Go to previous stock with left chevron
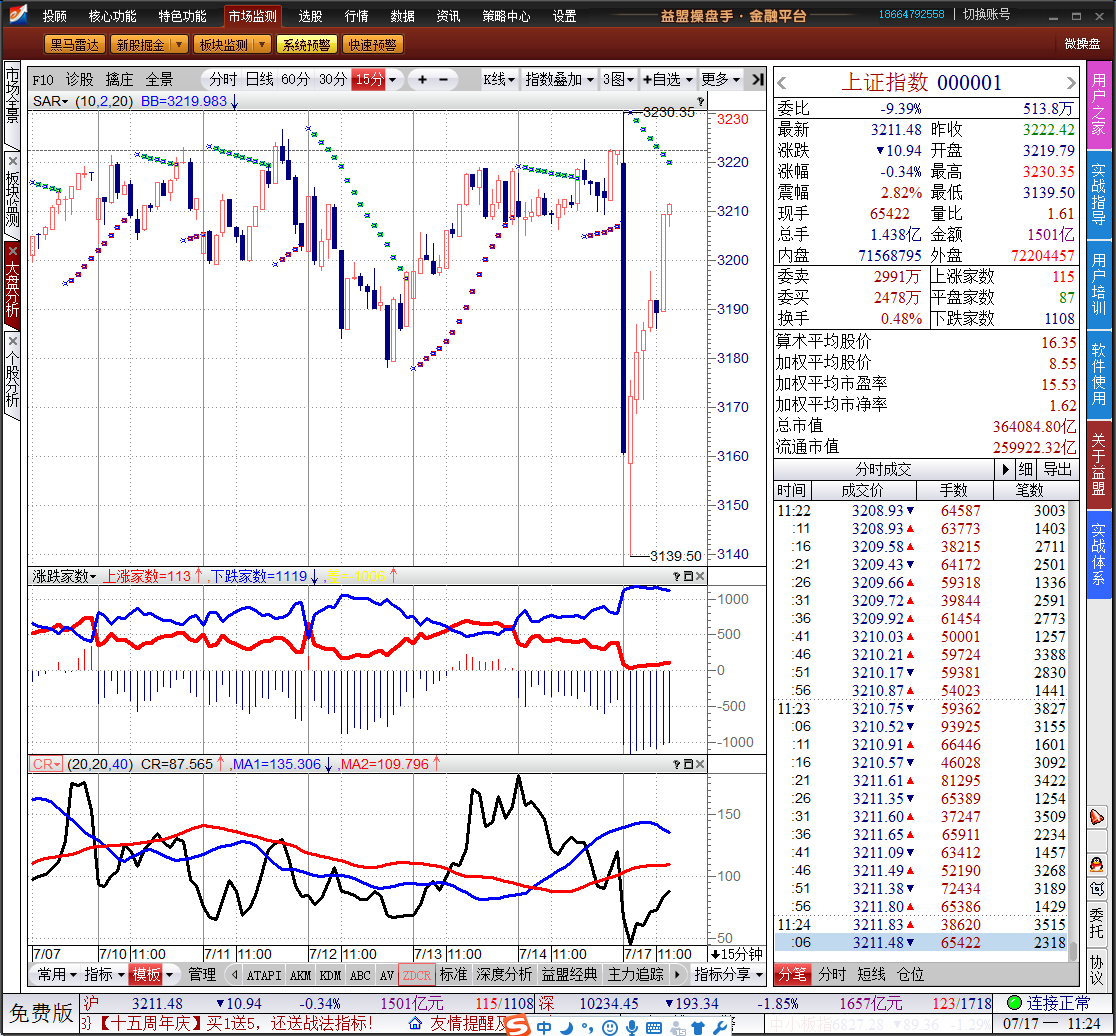 [783, 83]
